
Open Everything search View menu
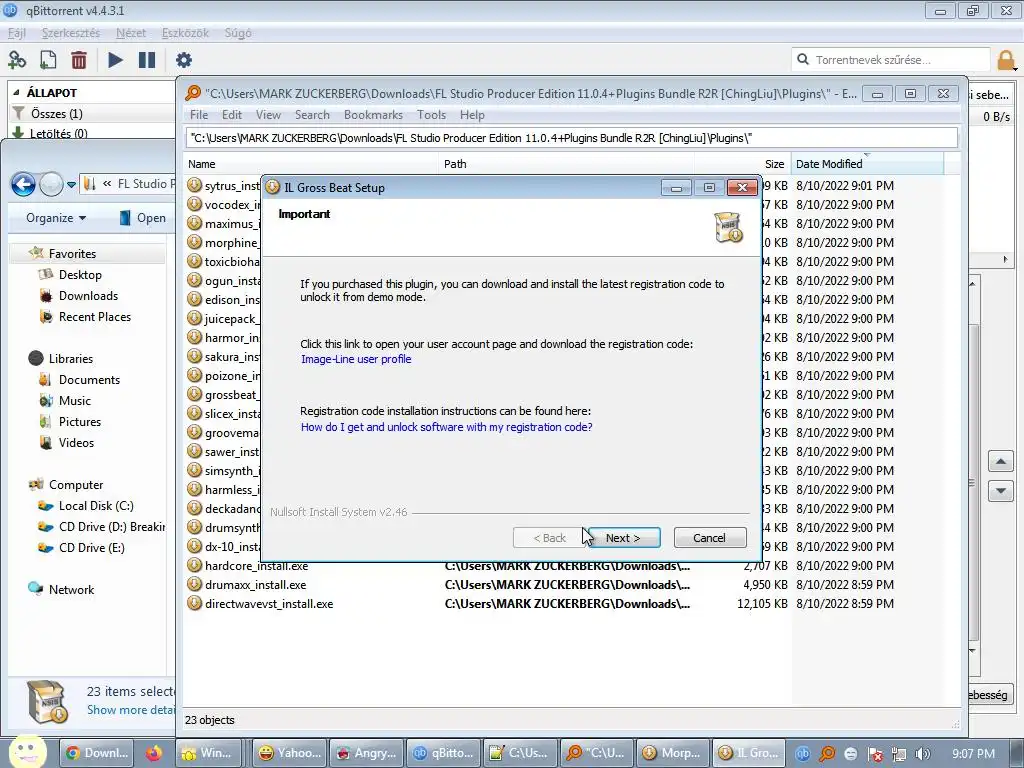tap(268, 115)
